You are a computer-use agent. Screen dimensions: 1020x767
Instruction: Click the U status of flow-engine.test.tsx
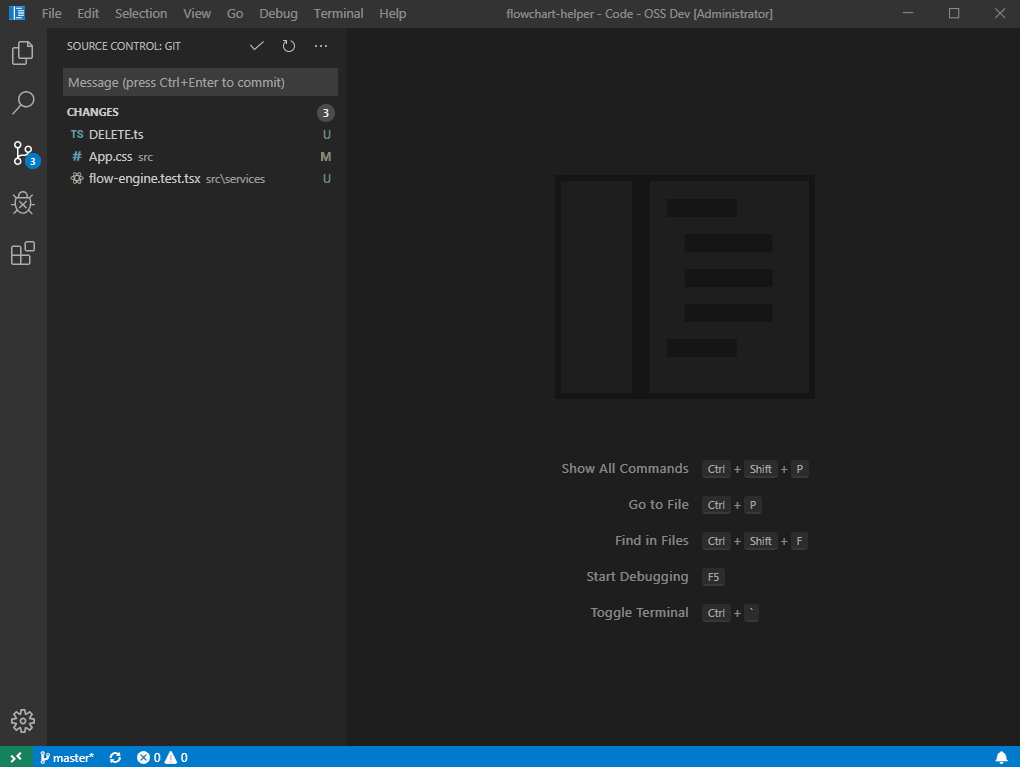327,179
